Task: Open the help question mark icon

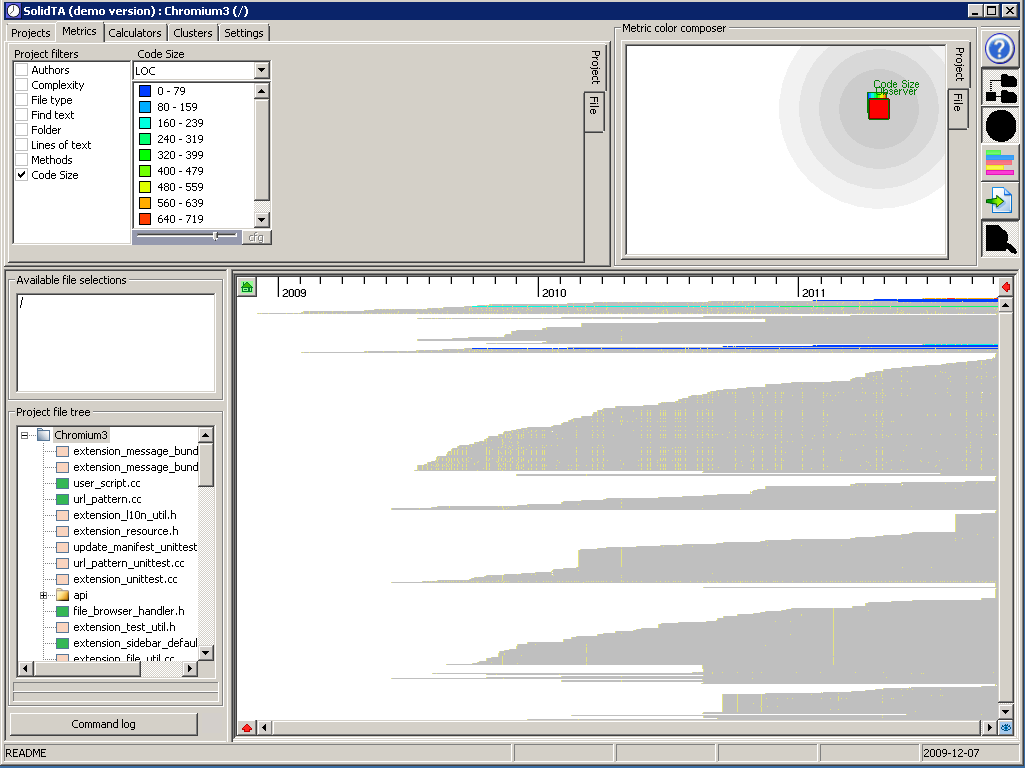Action: pyautogui.click(x=1000, y=49)
